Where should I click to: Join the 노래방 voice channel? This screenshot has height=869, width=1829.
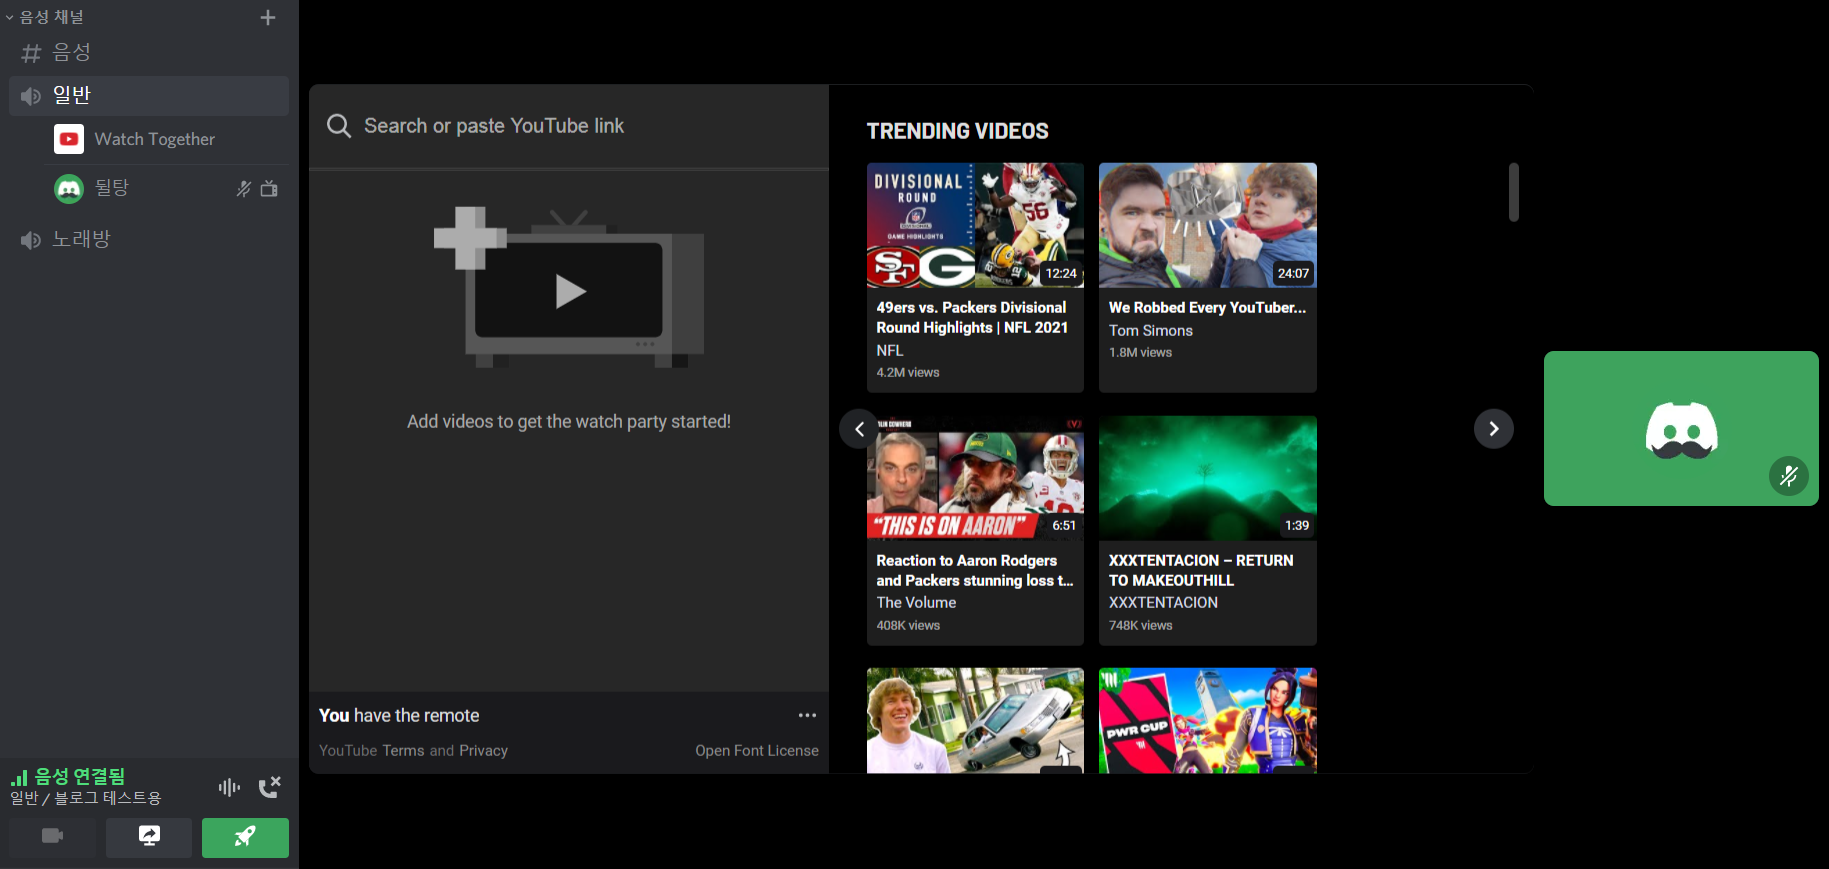click(x=149, y=239)
